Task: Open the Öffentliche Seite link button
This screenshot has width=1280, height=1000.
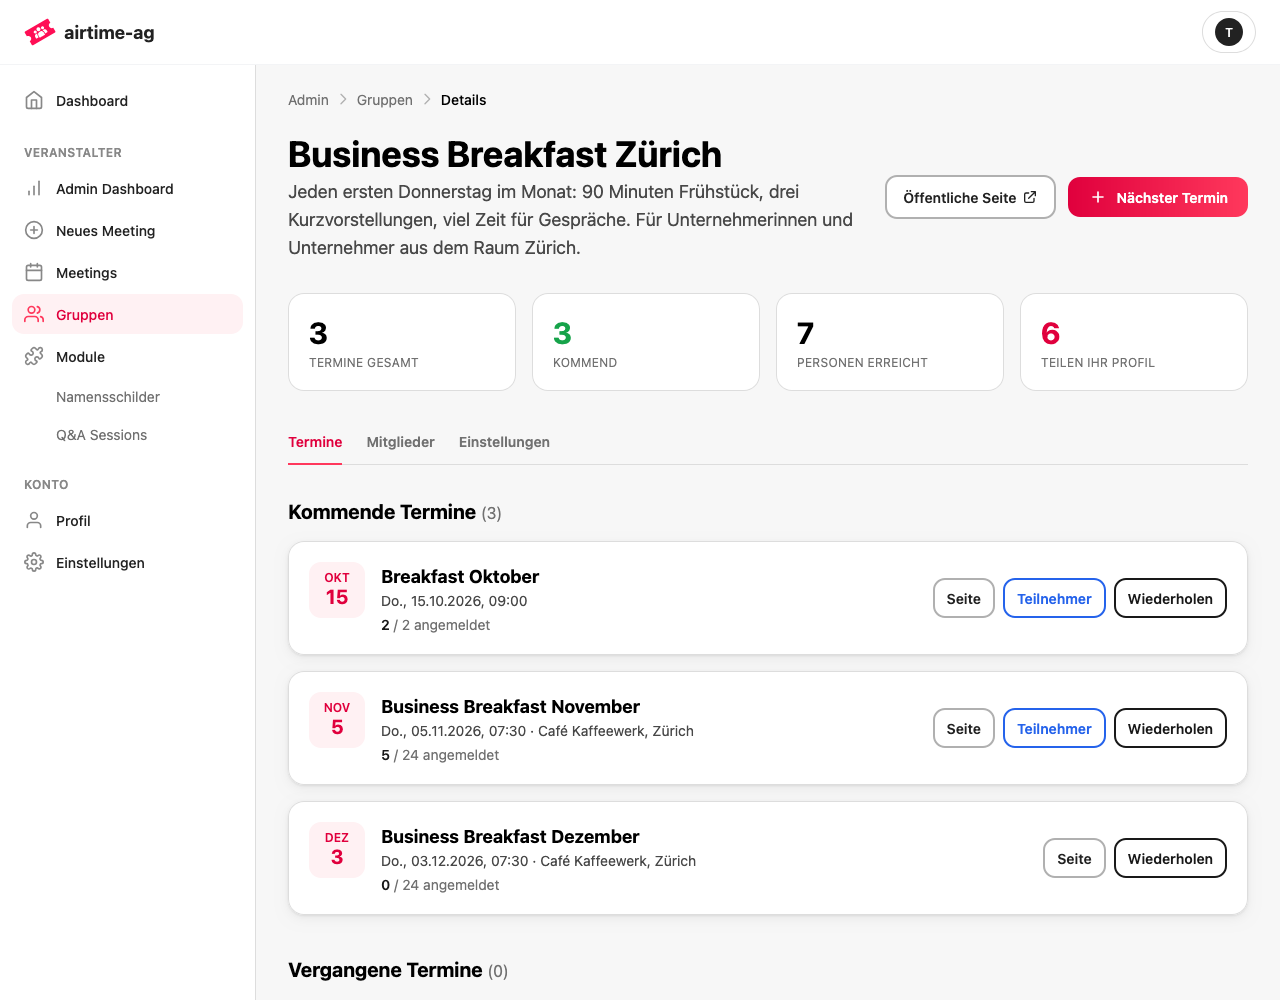Action: pyautogui.click(x=970, y=197)
